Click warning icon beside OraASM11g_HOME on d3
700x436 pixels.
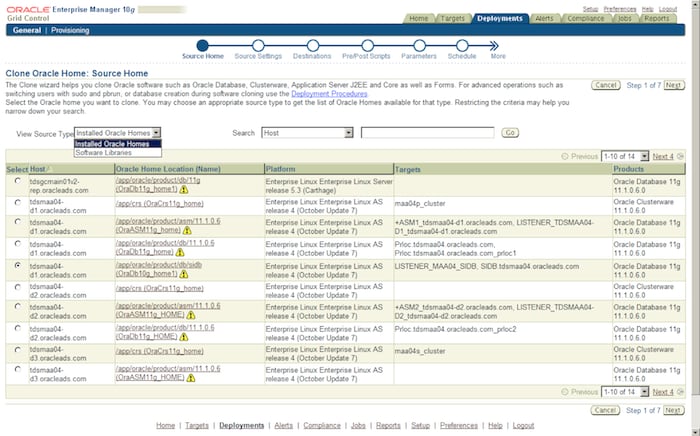pos(191,378)
